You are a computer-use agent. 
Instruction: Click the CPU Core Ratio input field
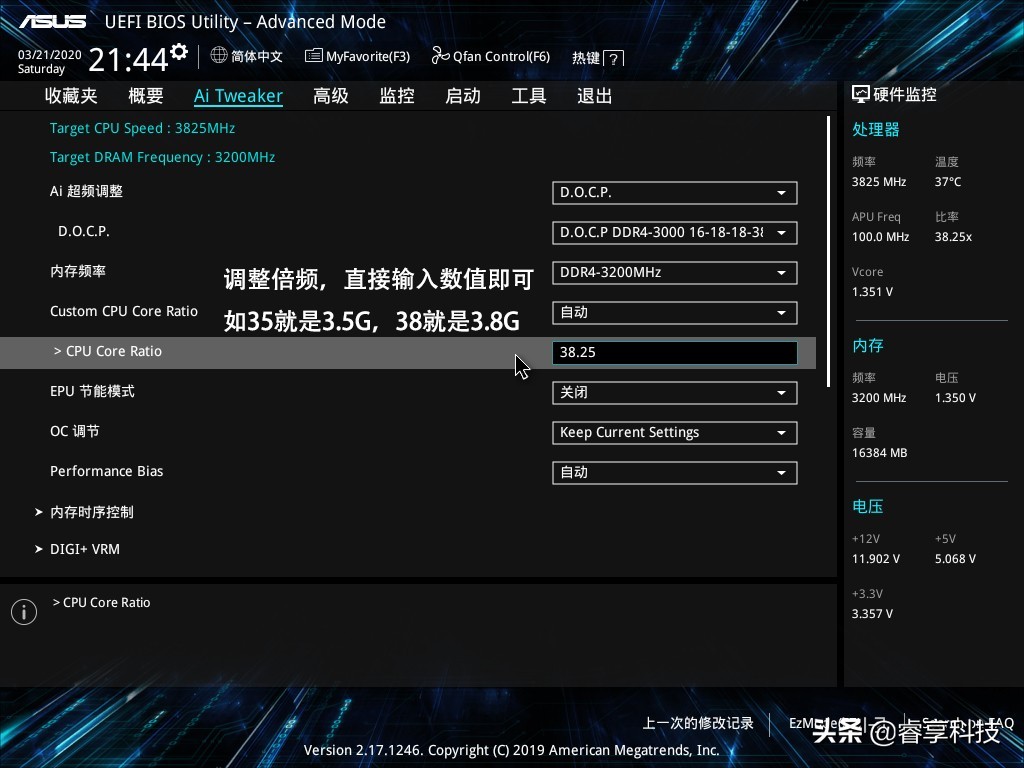(x=674, y=353)
